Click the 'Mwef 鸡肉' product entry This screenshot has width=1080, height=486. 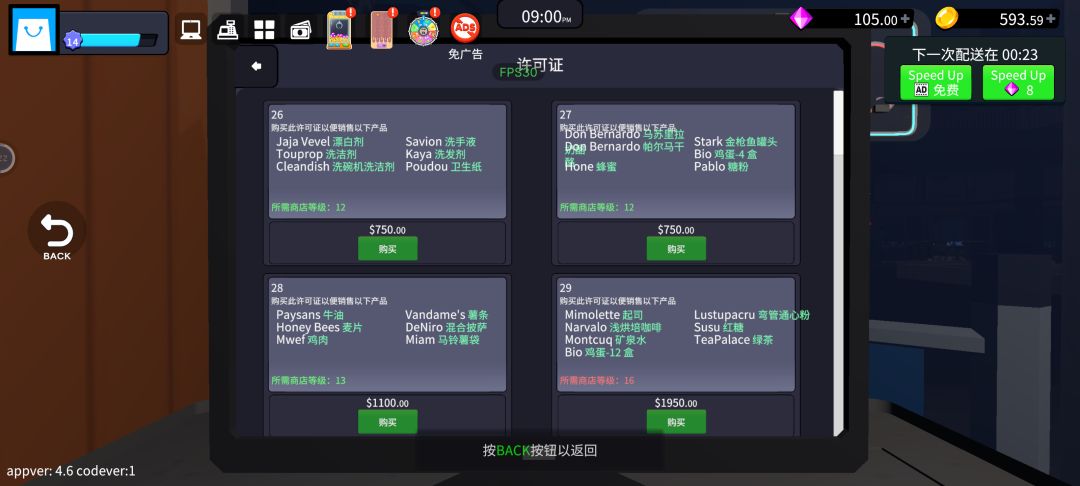click(302, 340)
